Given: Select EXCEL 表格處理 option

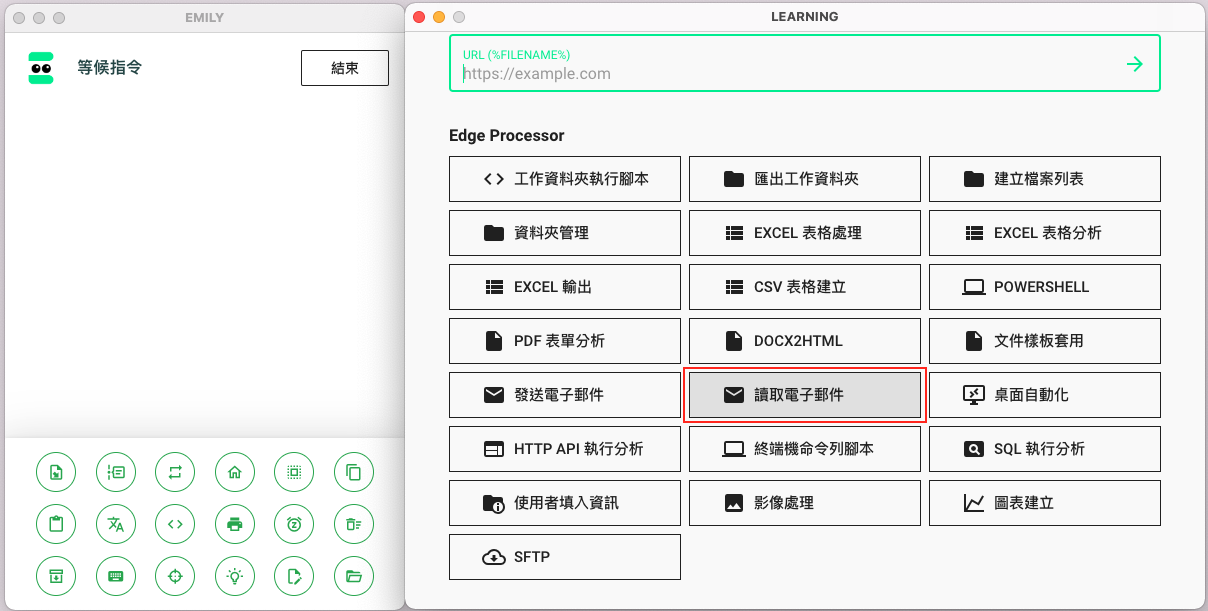Looking at the screenshot, I should [804, 233].
